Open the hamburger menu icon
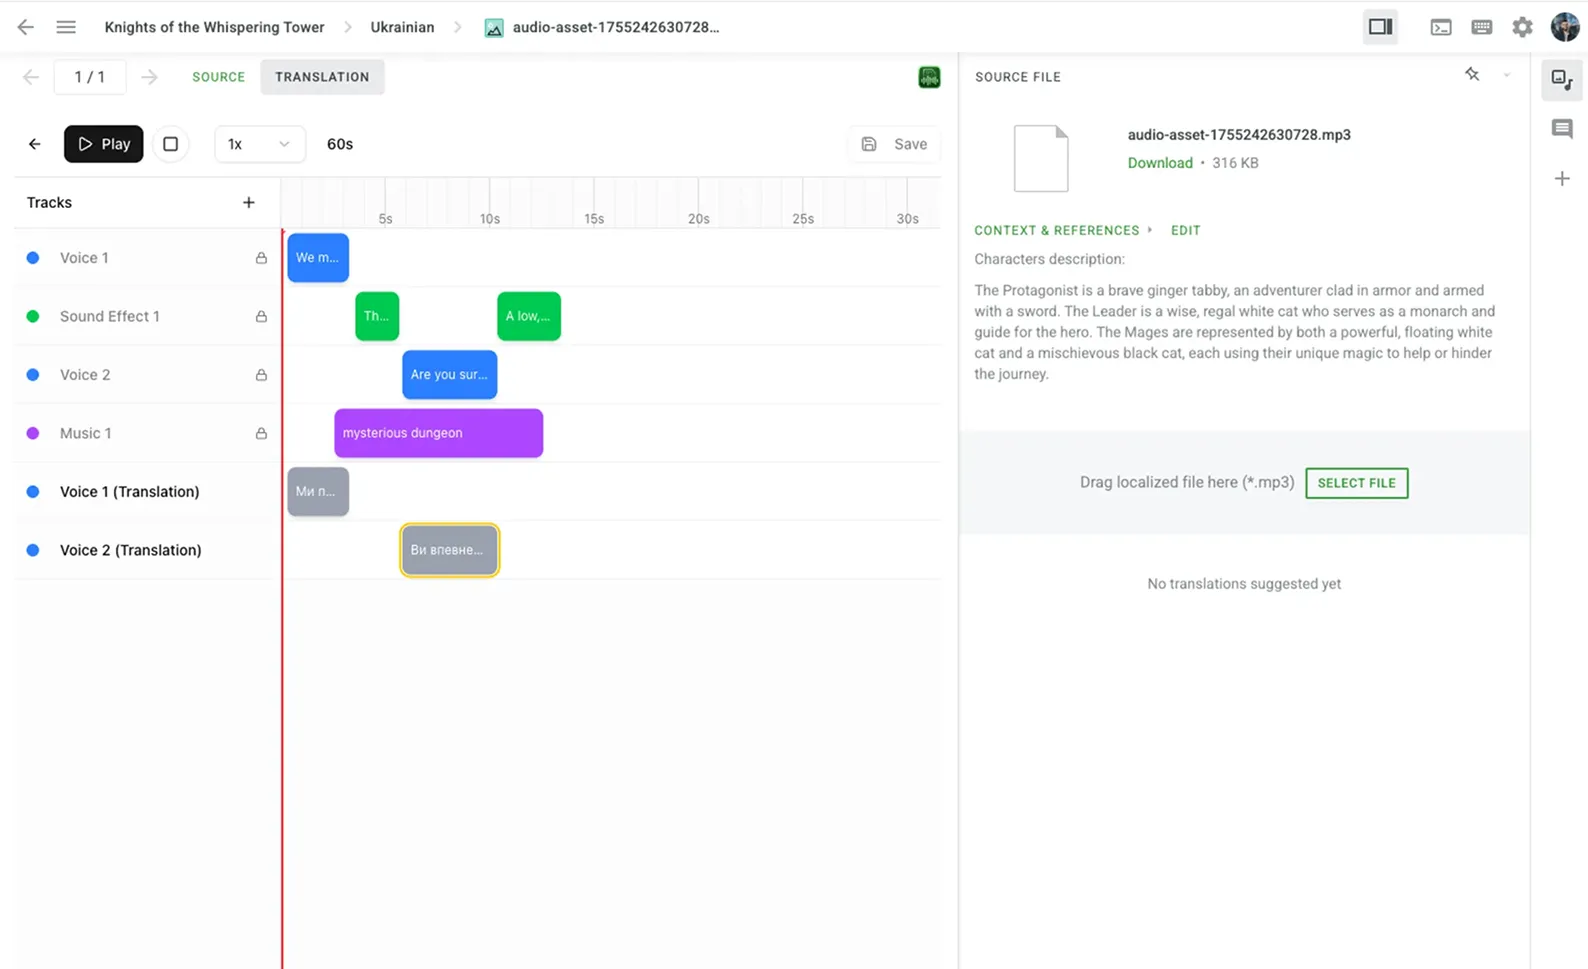 pos(66,27)
